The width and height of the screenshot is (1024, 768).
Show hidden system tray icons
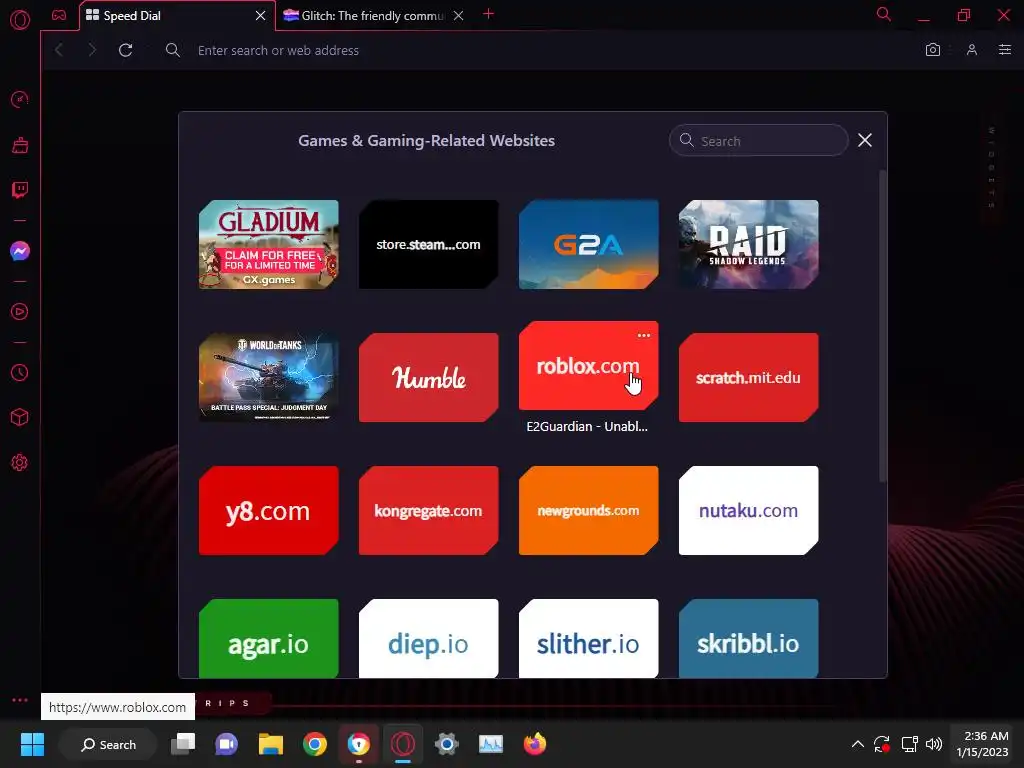coord(857,744)
